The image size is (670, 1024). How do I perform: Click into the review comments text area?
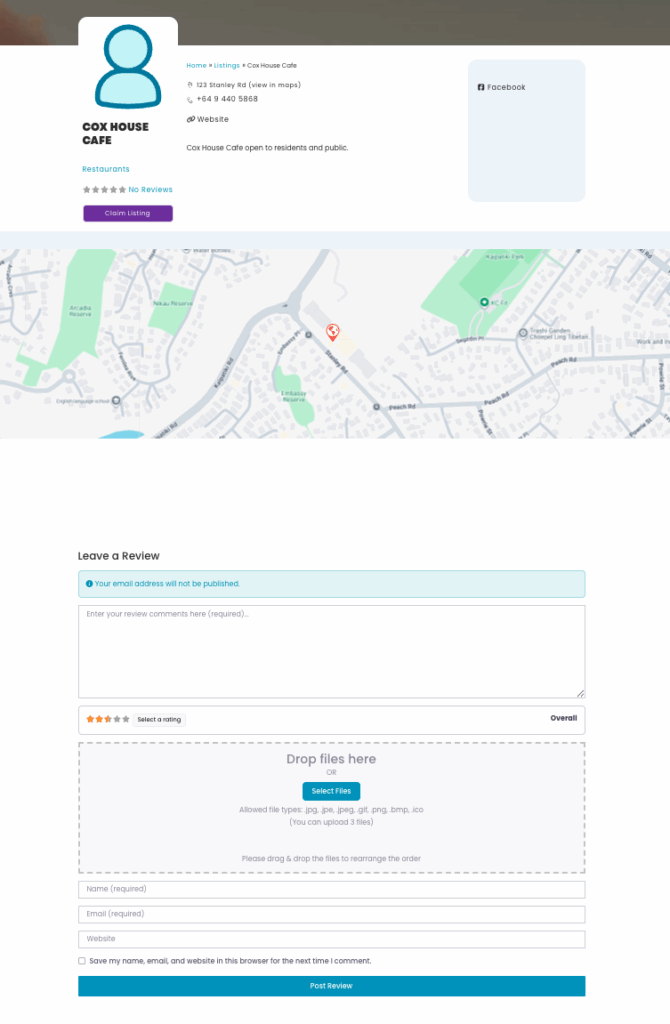pyautogui.click(x=331, y=651)
